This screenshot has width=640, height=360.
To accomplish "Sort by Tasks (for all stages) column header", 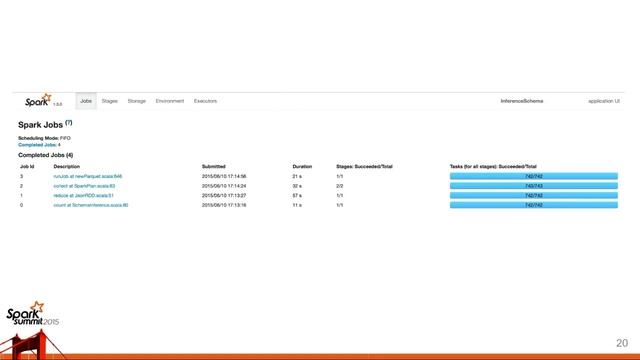I will [x=493, y=167].
